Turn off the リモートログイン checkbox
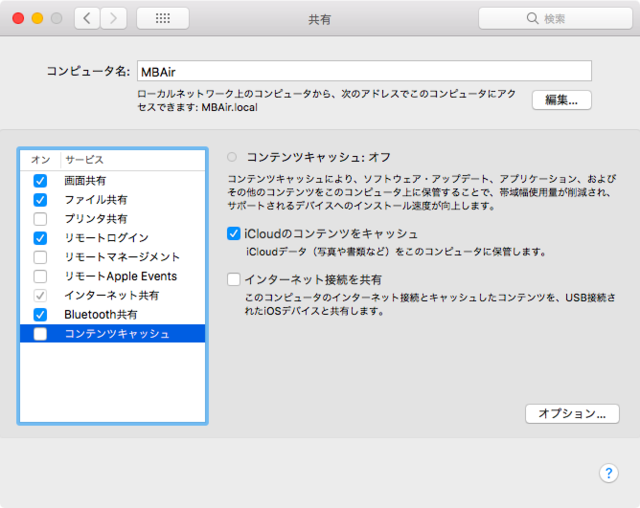The width and height of the screenshot is (640, 508). click(40, 238)
